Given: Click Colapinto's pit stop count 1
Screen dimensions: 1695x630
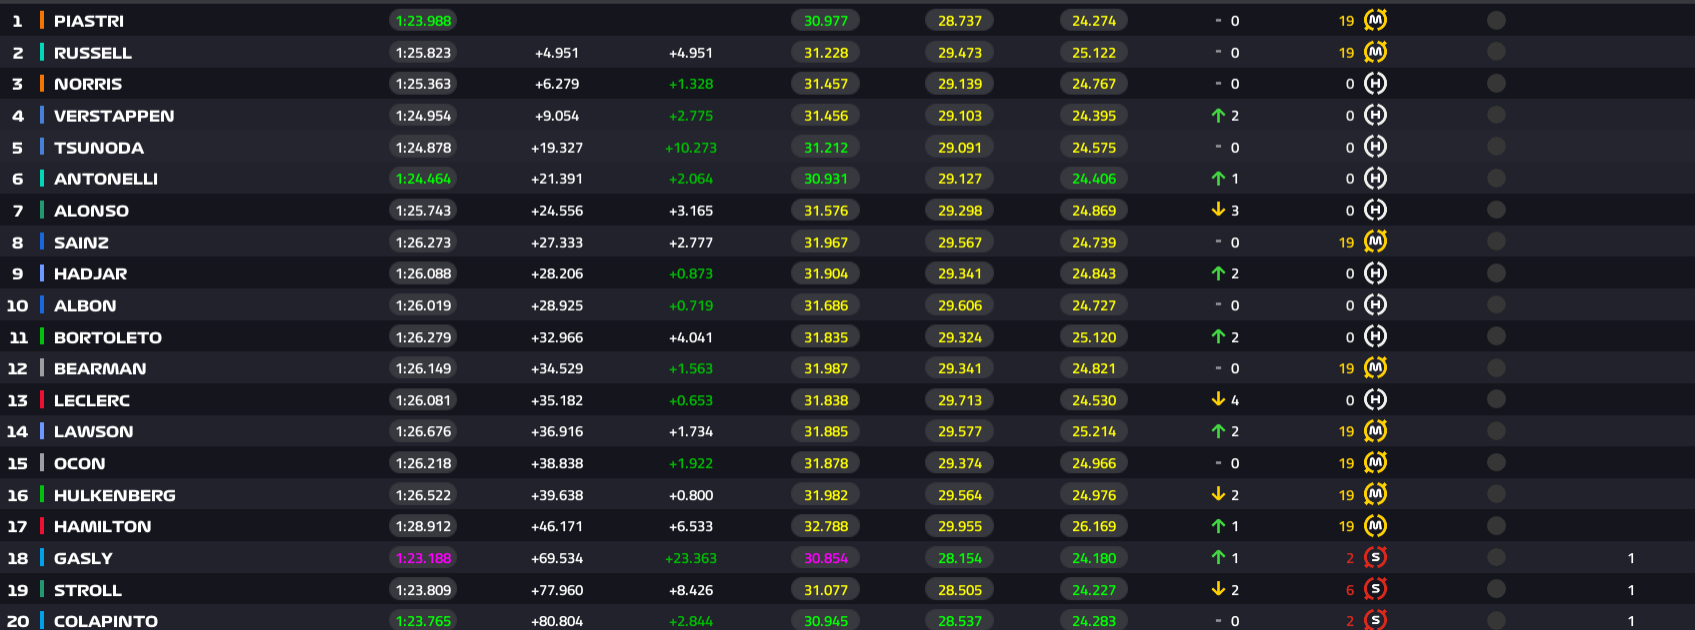Looking at the screenshot, I should [x=1631, y=621].
